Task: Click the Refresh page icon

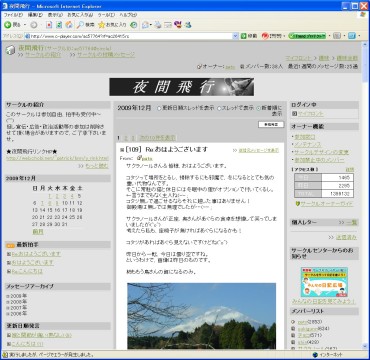Action: tap(59, 25)
